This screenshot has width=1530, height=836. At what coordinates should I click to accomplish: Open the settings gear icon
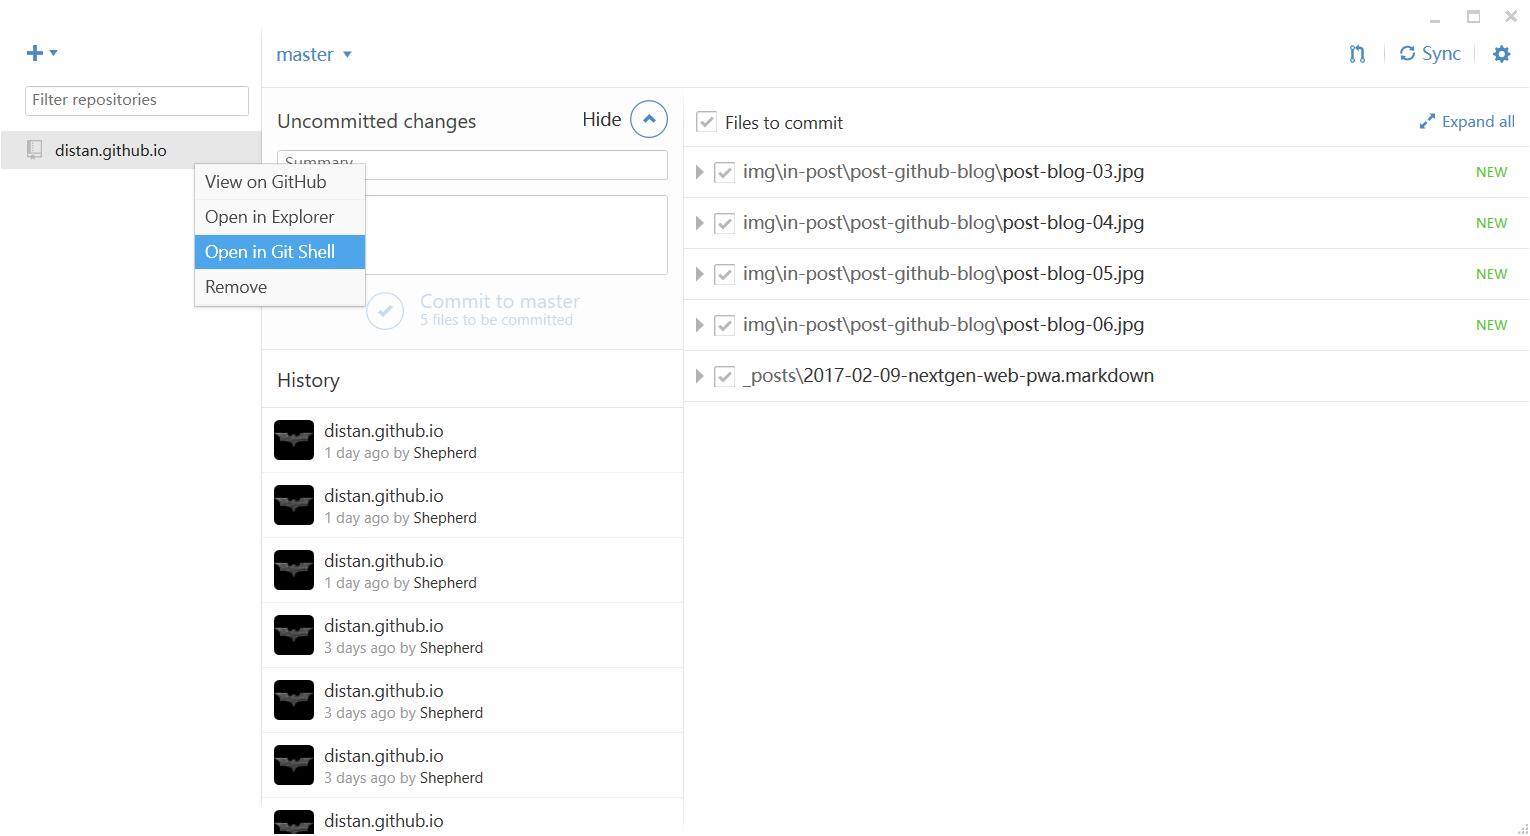(x=1501, y=54)
